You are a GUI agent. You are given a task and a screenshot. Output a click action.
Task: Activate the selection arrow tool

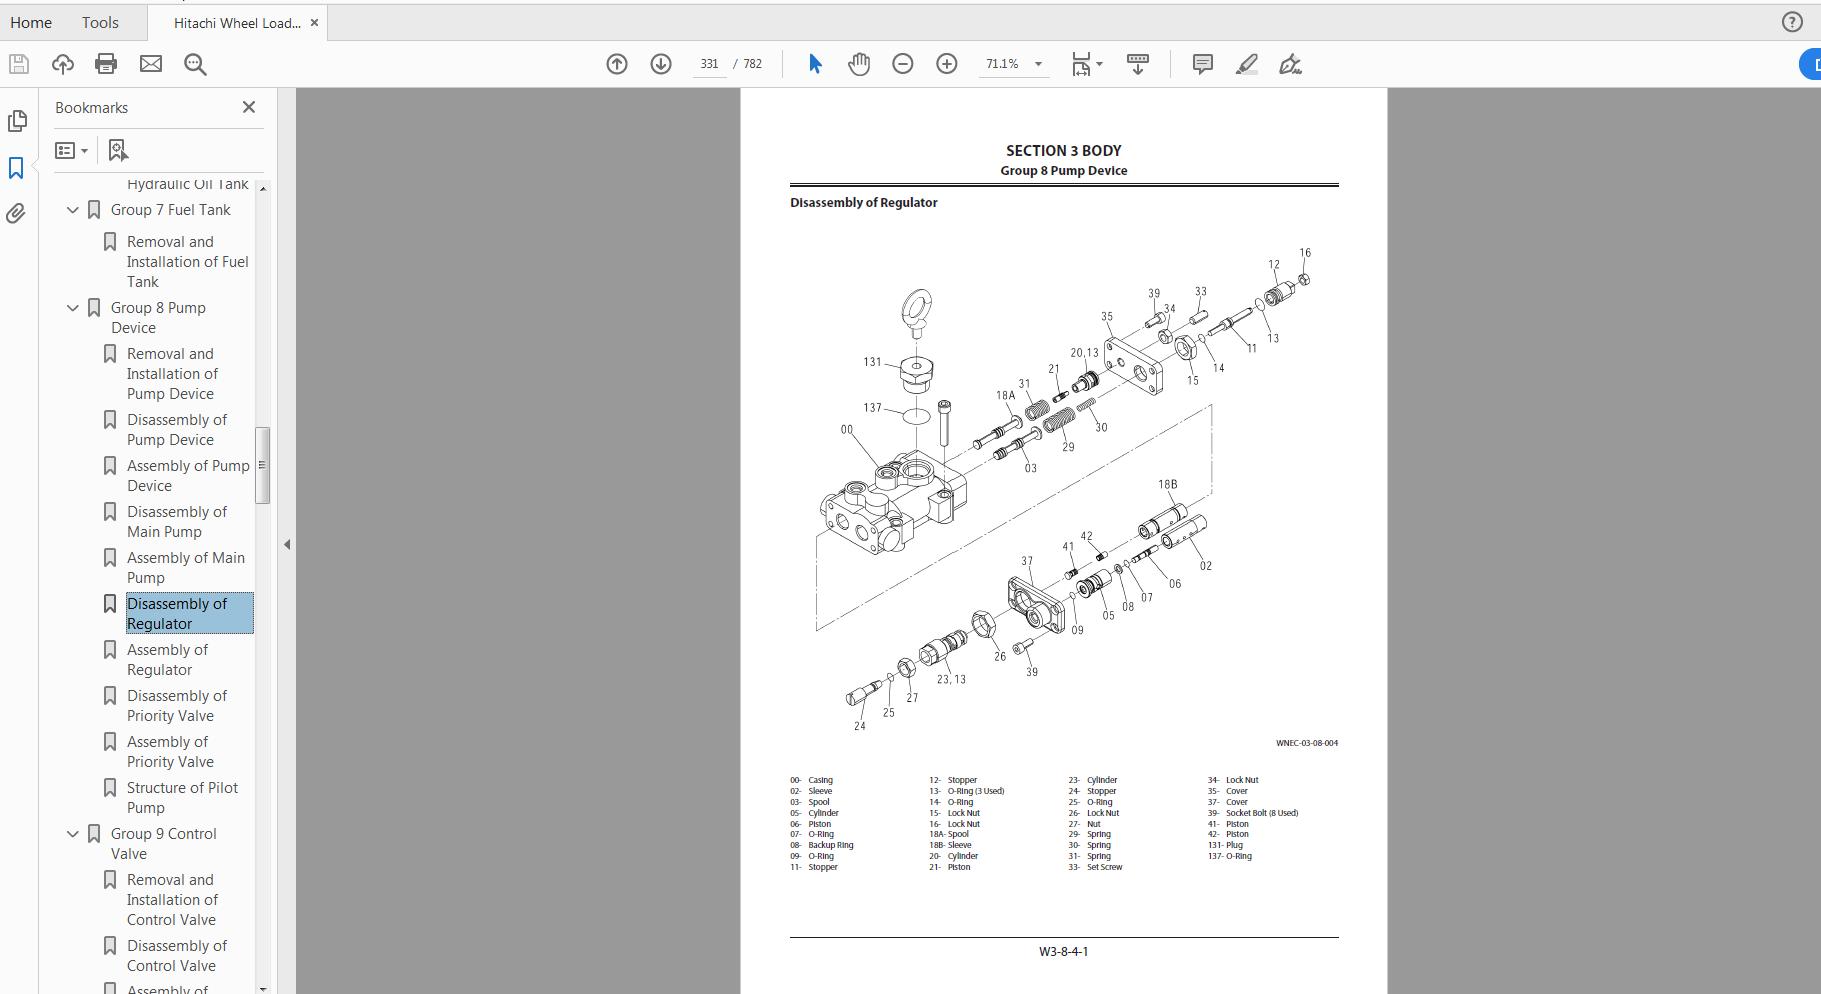coord(815,64)
